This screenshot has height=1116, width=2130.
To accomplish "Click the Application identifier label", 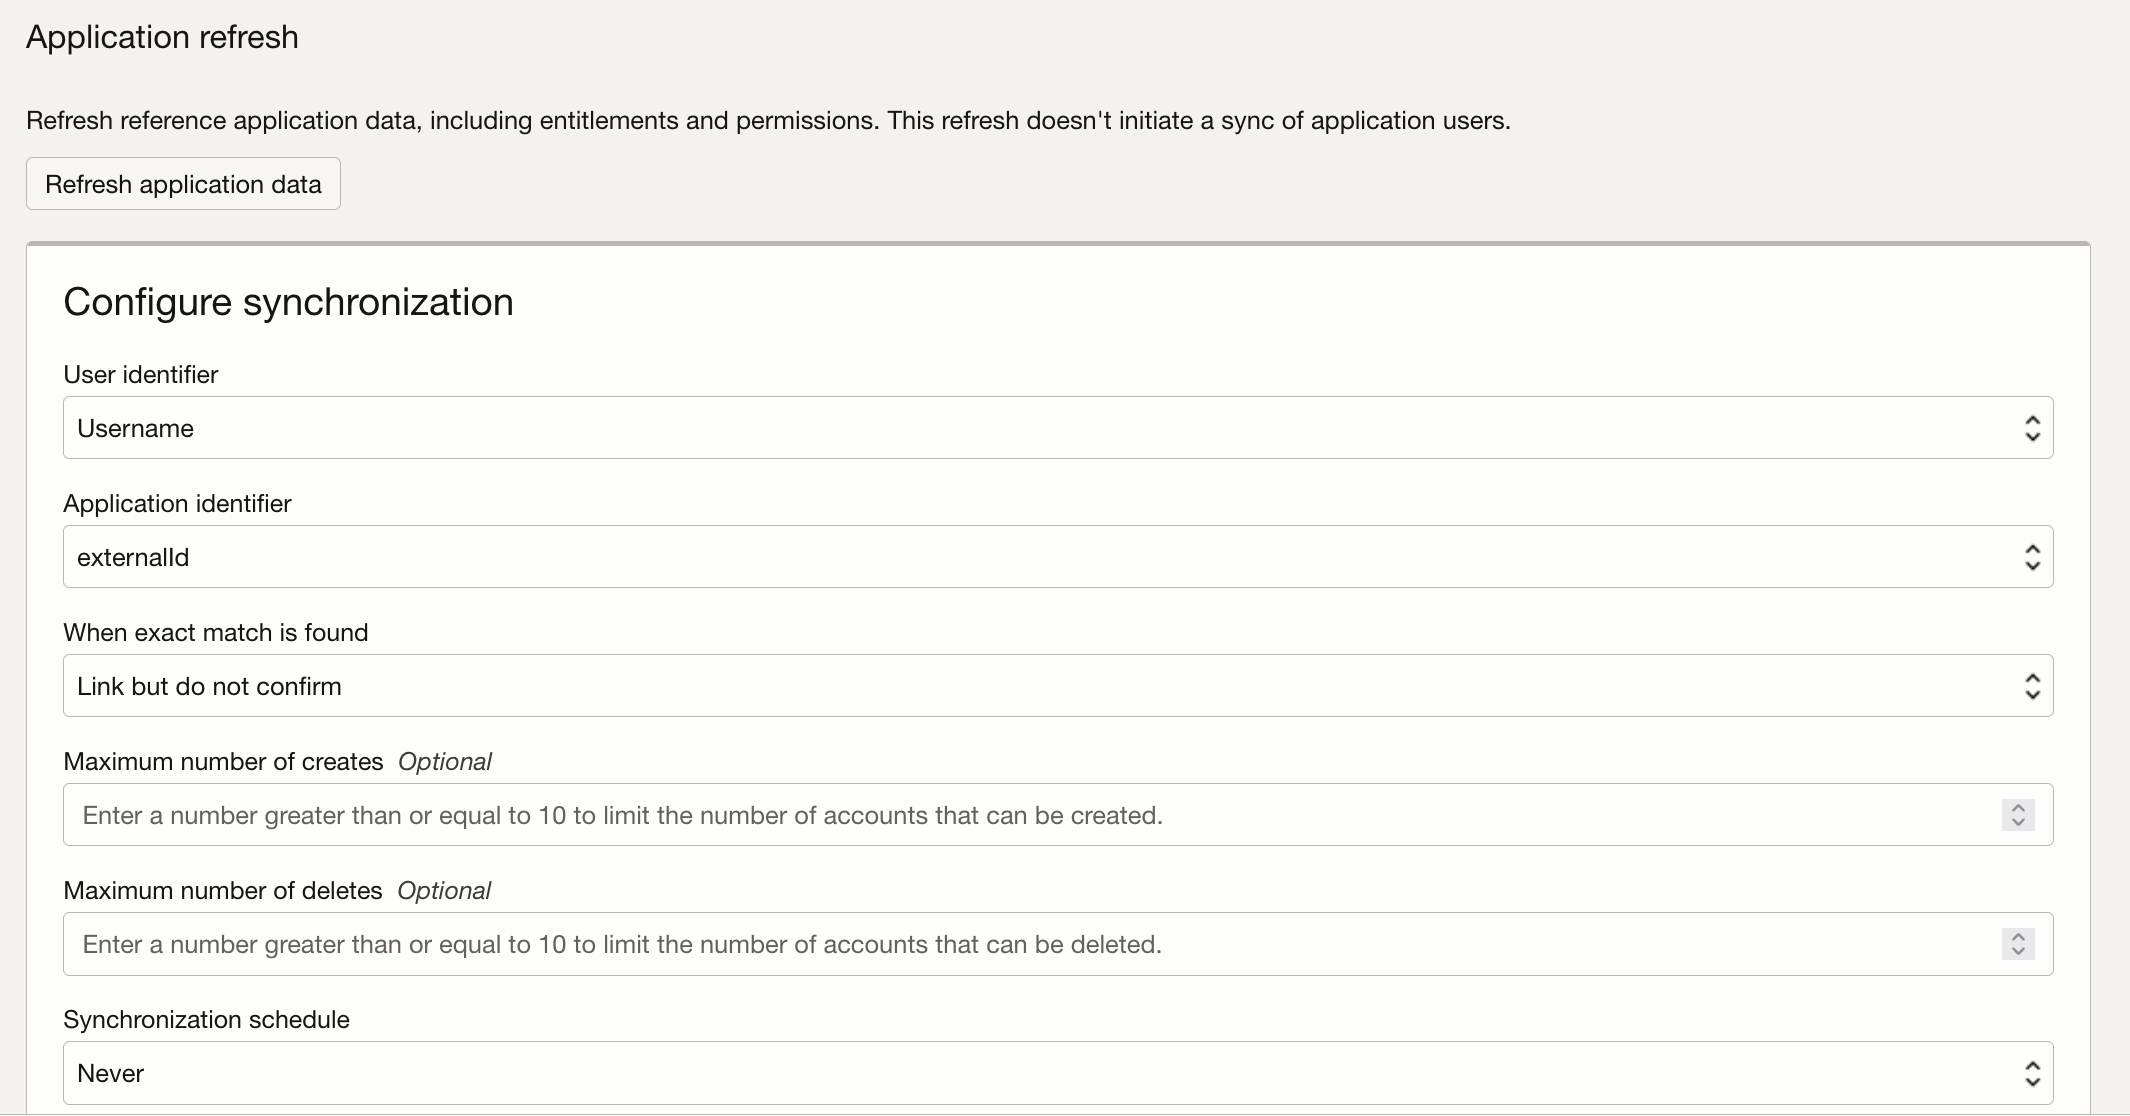I will point(177,503).
